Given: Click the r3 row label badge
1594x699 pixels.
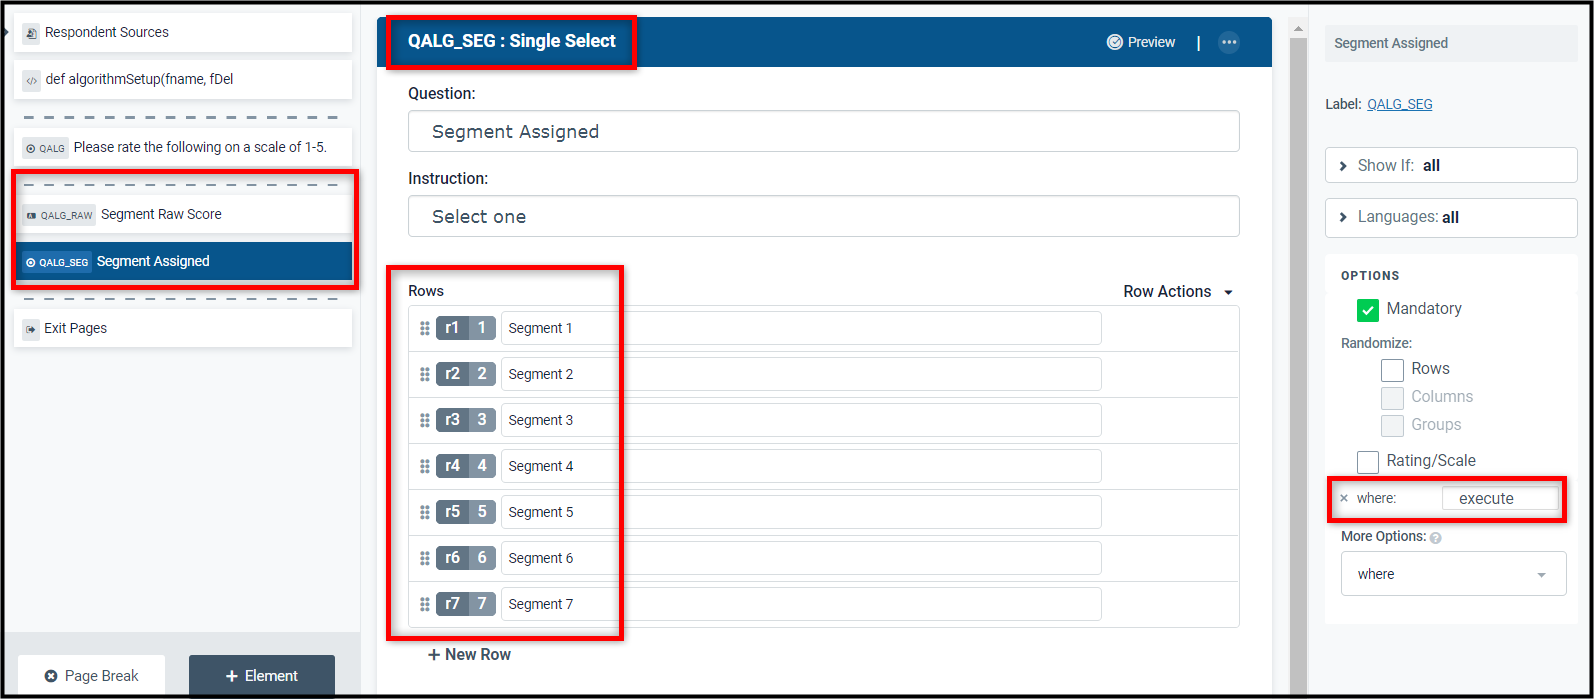Looking at the screenshot, I should (453, 420).
